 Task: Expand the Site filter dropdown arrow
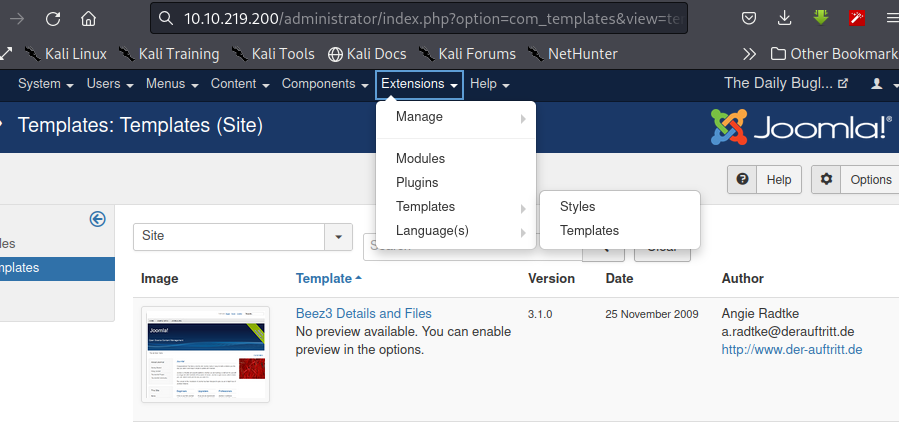pos(338,237)
